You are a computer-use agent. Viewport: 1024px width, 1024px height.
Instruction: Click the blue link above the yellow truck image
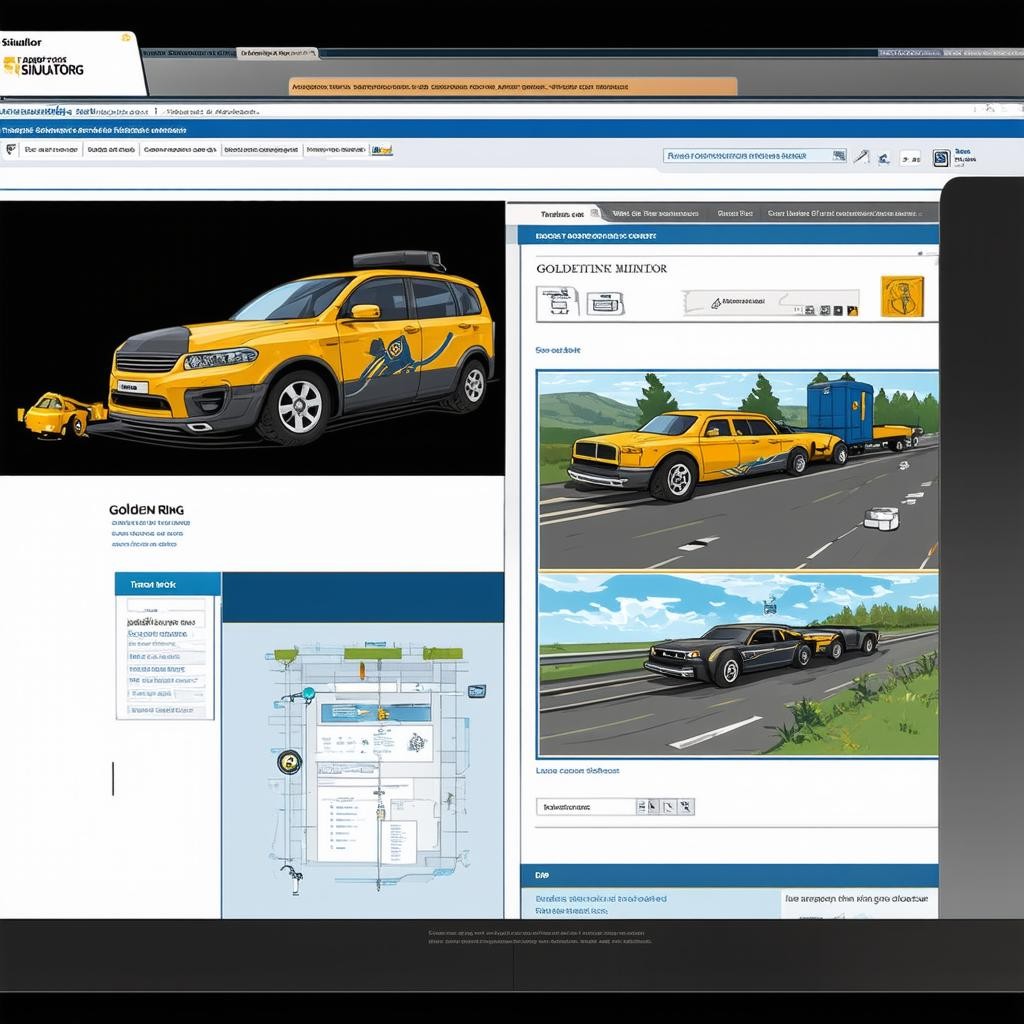coord(558,351)
